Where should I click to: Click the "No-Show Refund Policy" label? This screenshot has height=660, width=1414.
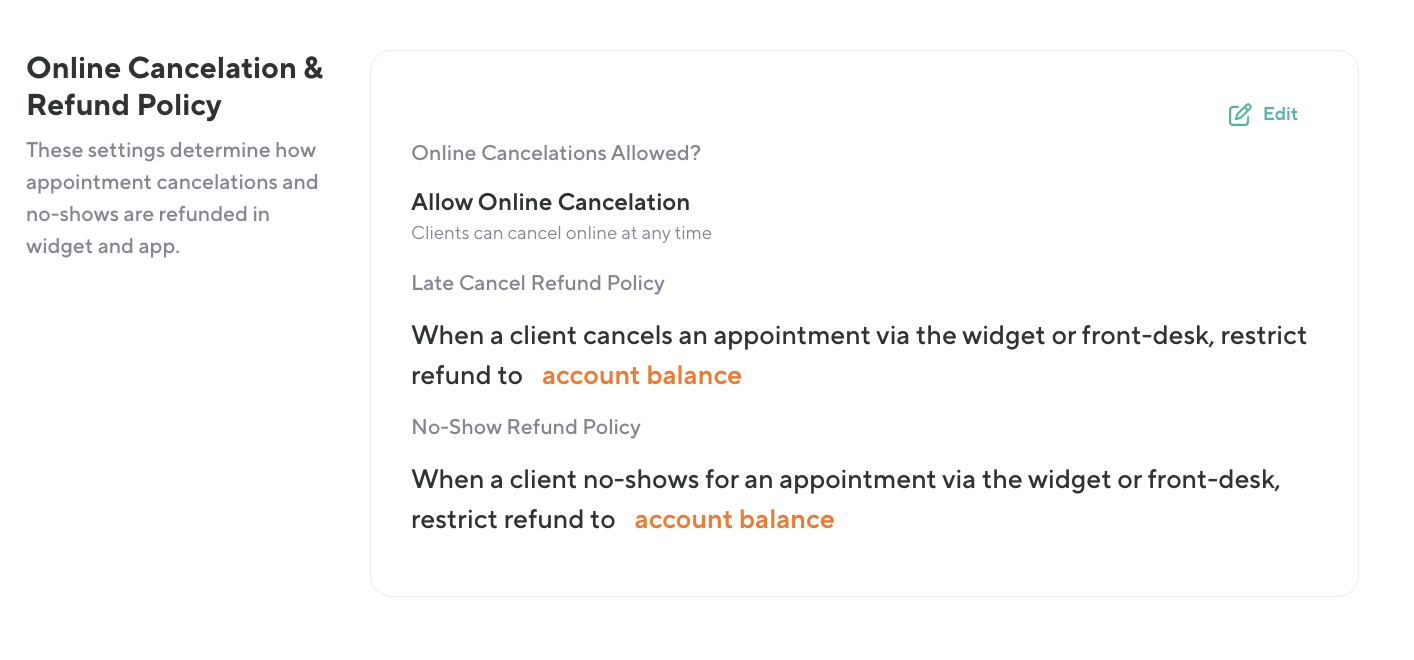point(526,428)
